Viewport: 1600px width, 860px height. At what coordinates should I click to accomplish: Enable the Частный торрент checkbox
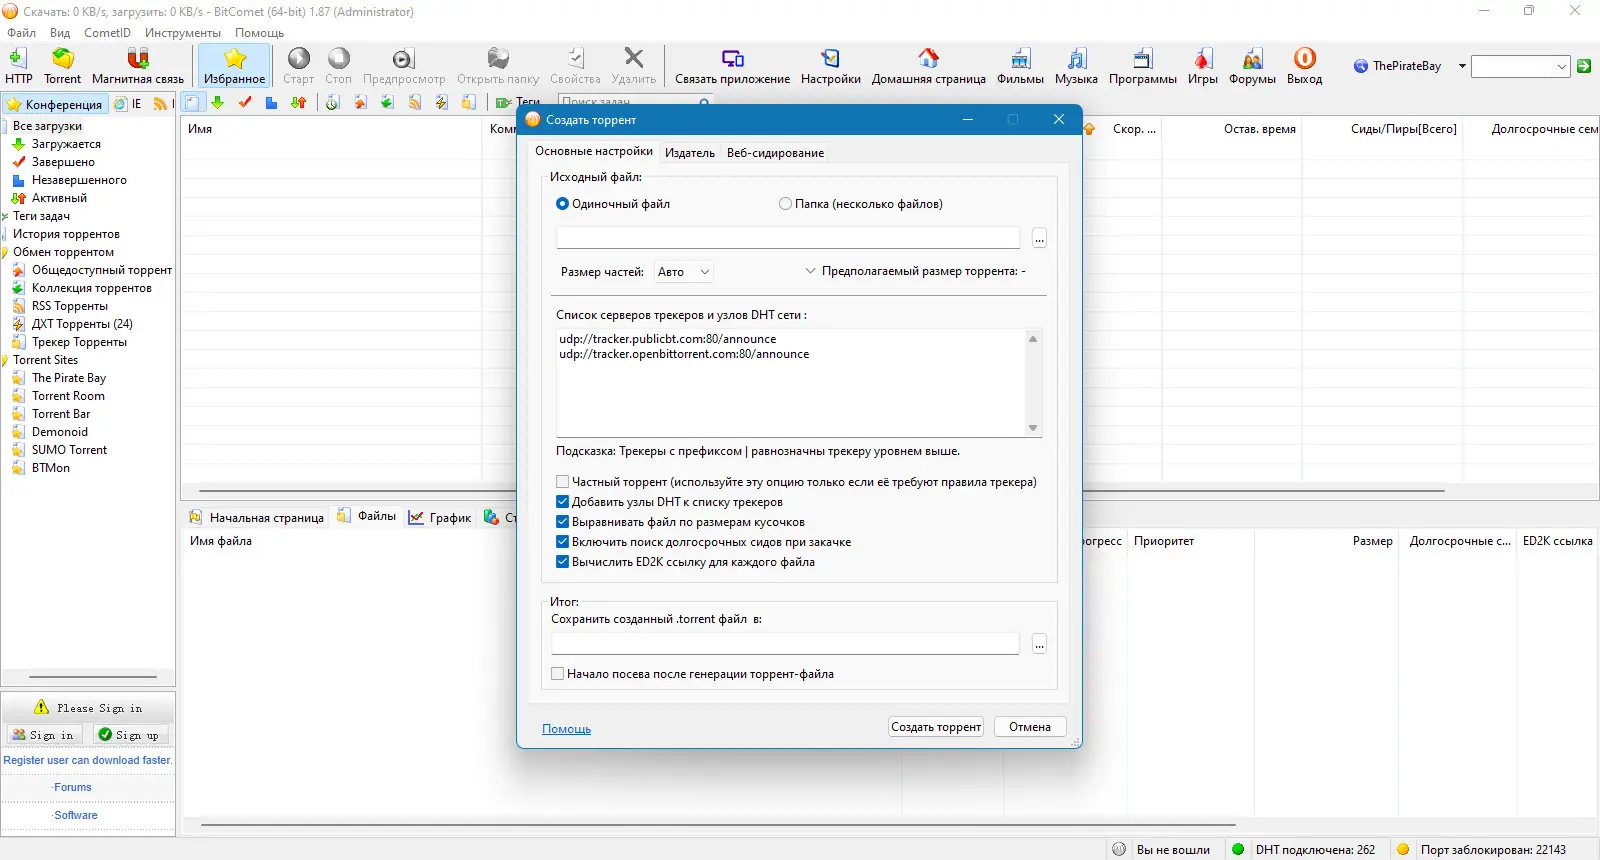point(562,482)
